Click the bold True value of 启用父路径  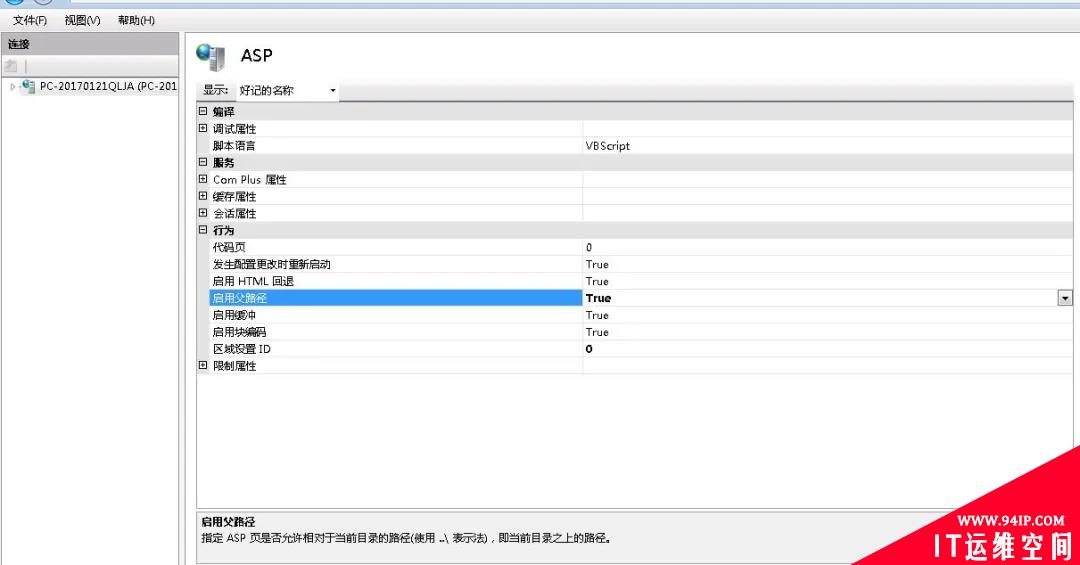point(598,298)
